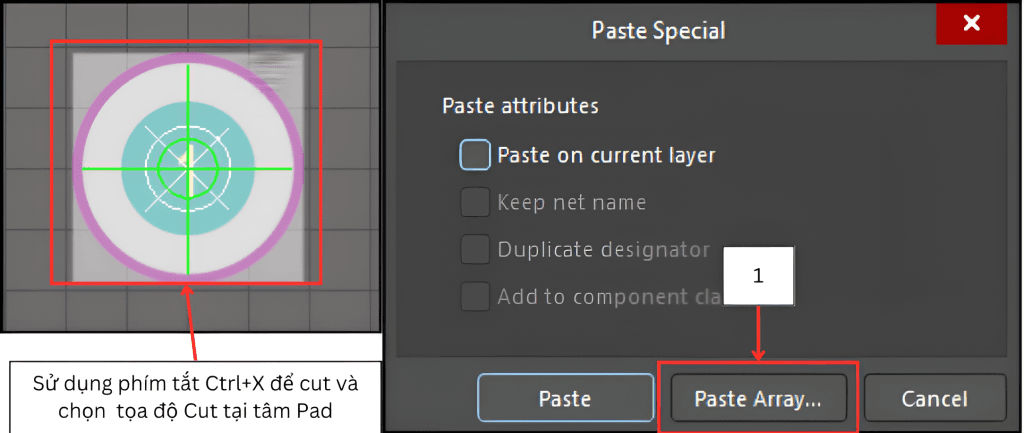
Task: Tick the Add to component class checkbox
Action: 475,297
